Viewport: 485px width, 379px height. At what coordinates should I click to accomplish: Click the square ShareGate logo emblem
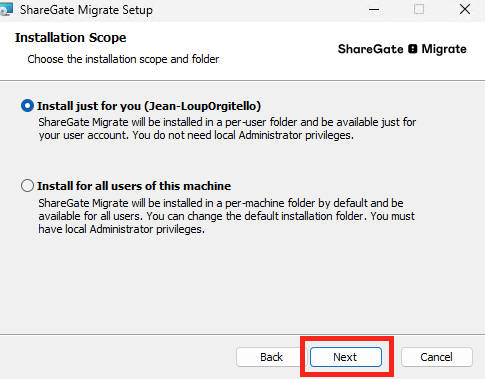coord(413,49)
